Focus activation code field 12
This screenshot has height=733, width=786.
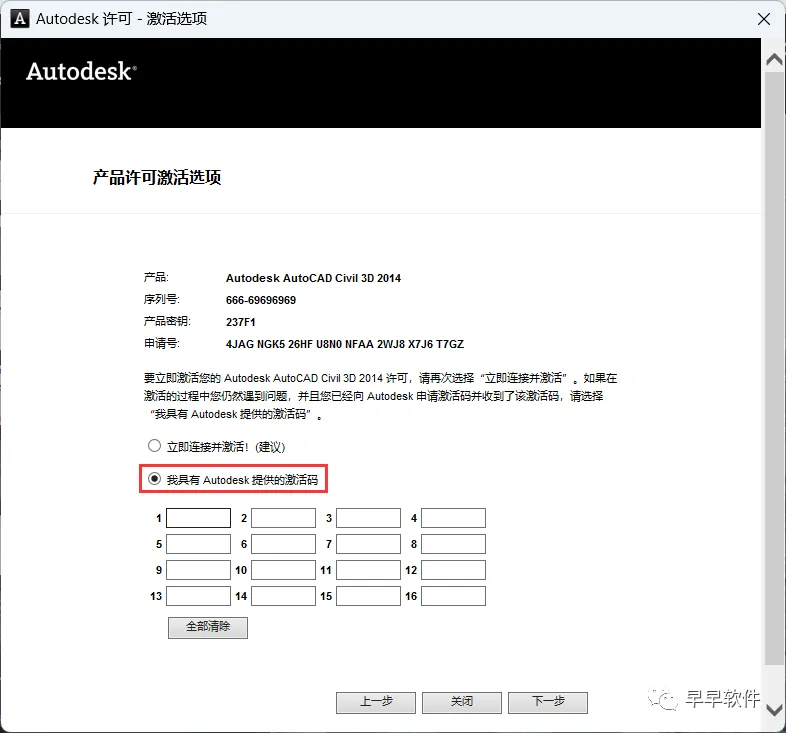coord(453,570)
